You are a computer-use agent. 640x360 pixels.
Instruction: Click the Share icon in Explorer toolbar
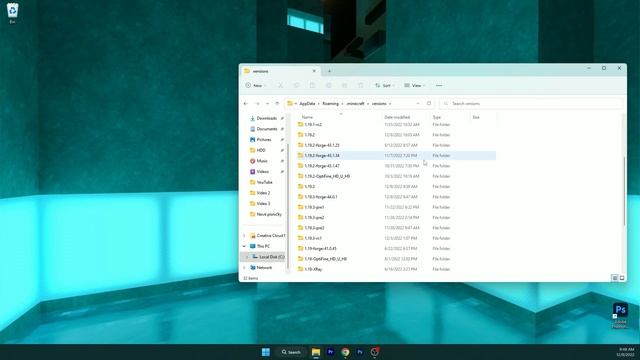pyautogui.click(x=344, y=85)
